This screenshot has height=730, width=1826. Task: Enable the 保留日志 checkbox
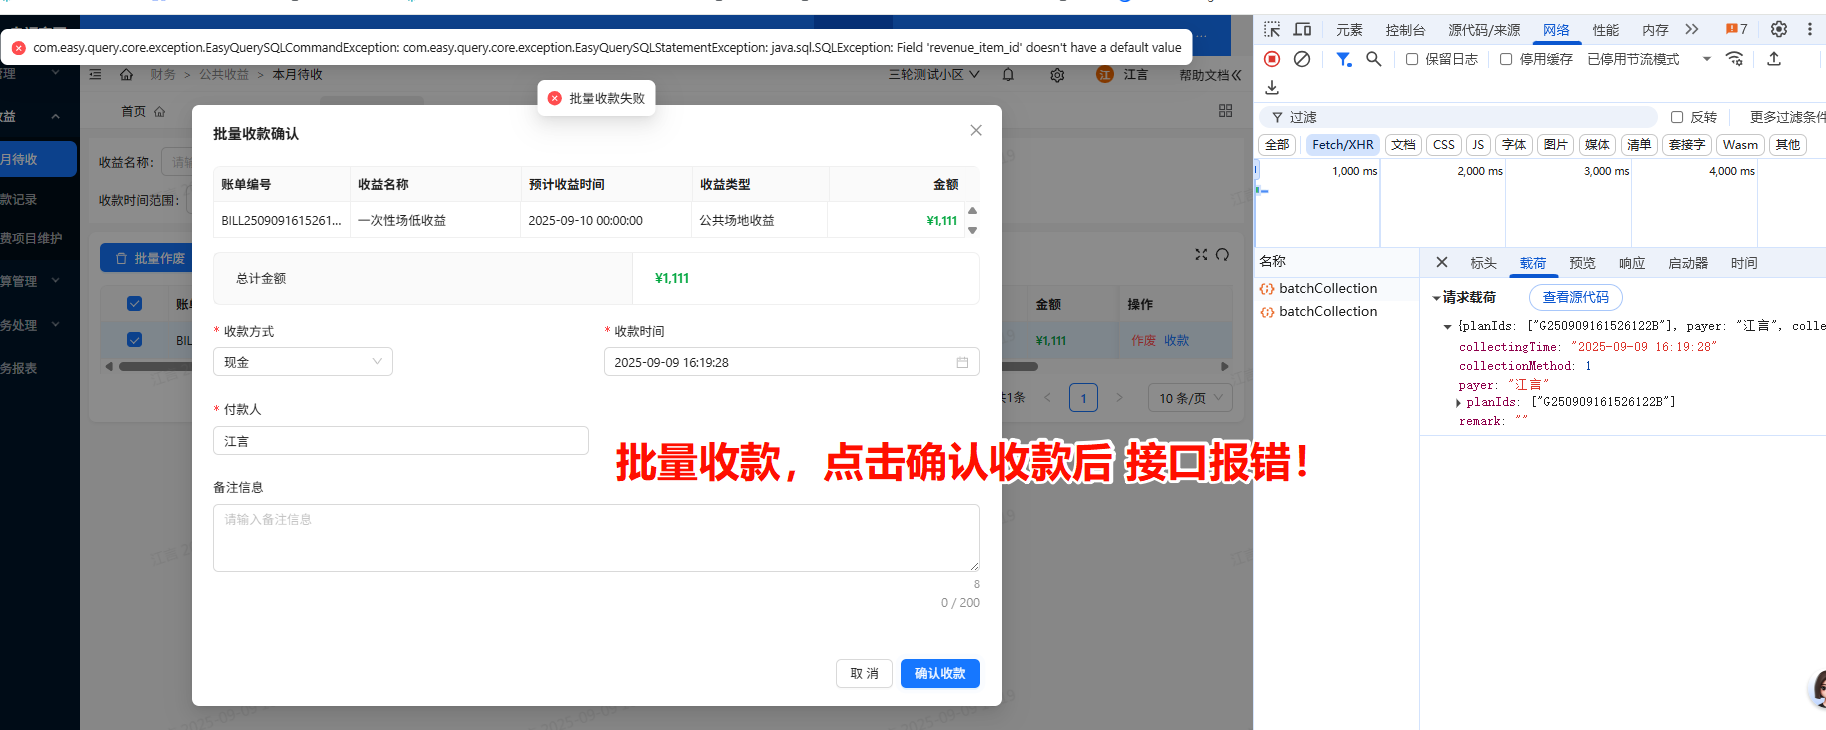[1412, 59]
